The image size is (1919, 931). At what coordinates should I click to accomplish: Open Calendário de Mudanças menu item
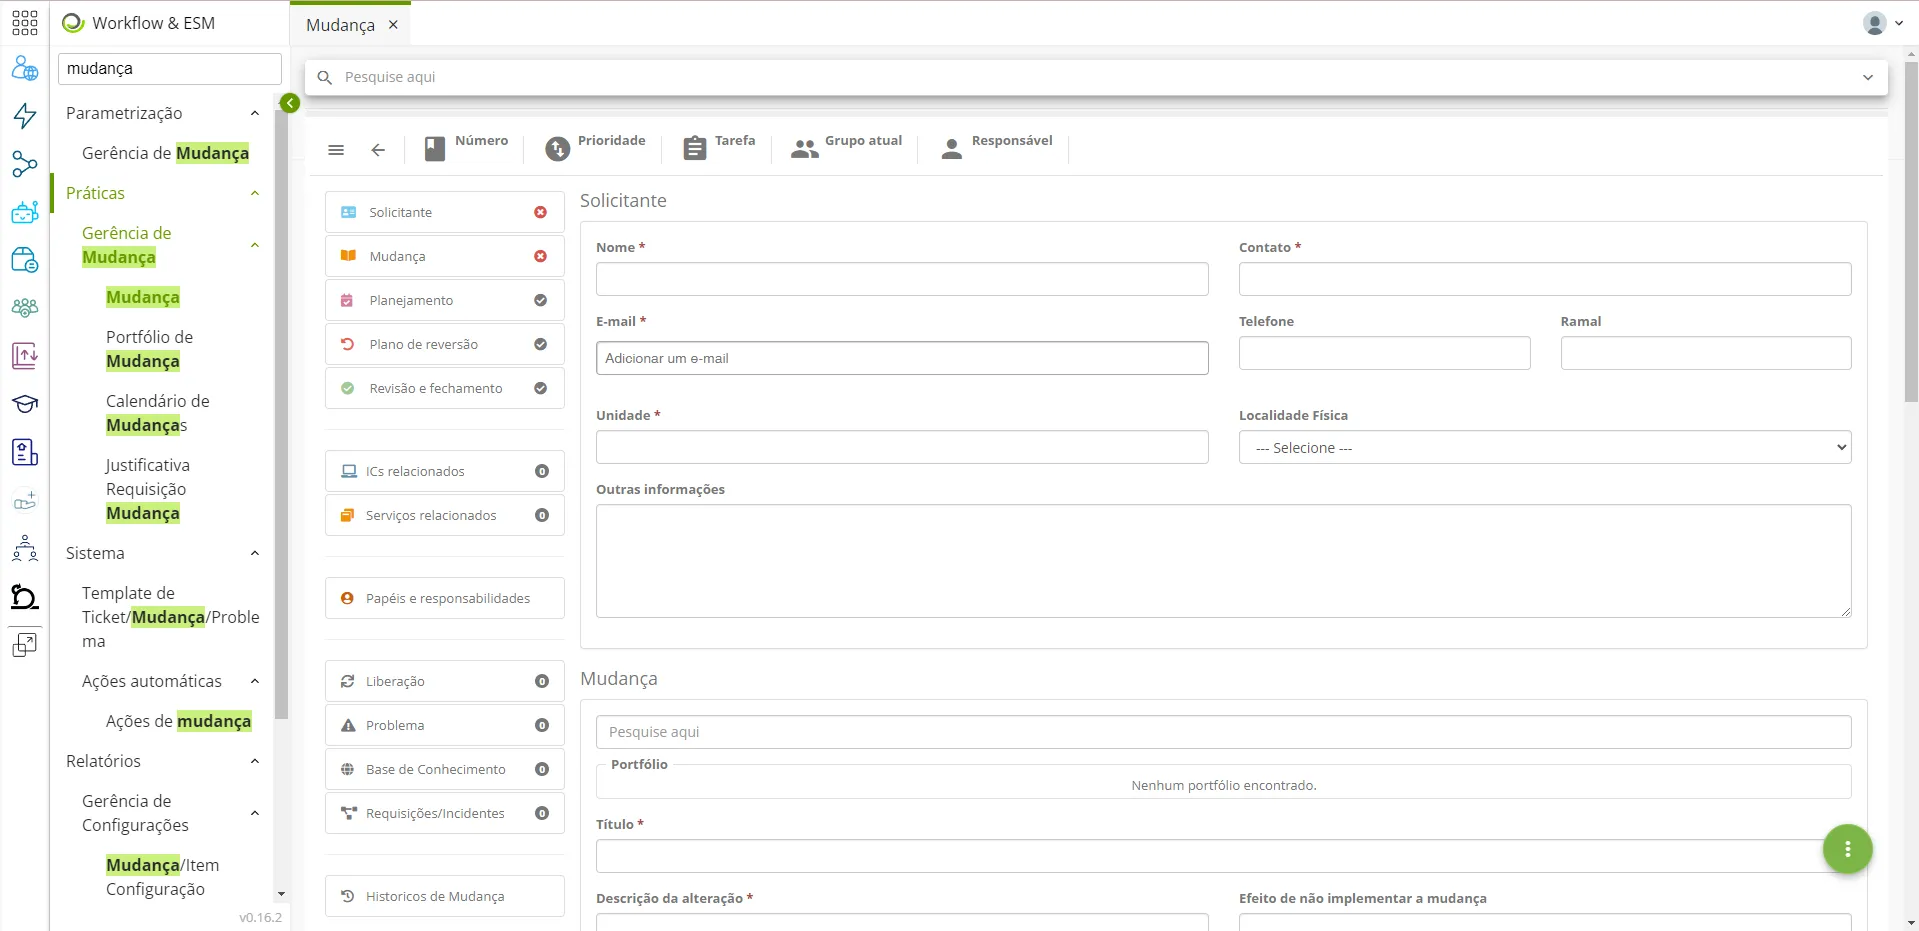(158, 413)
